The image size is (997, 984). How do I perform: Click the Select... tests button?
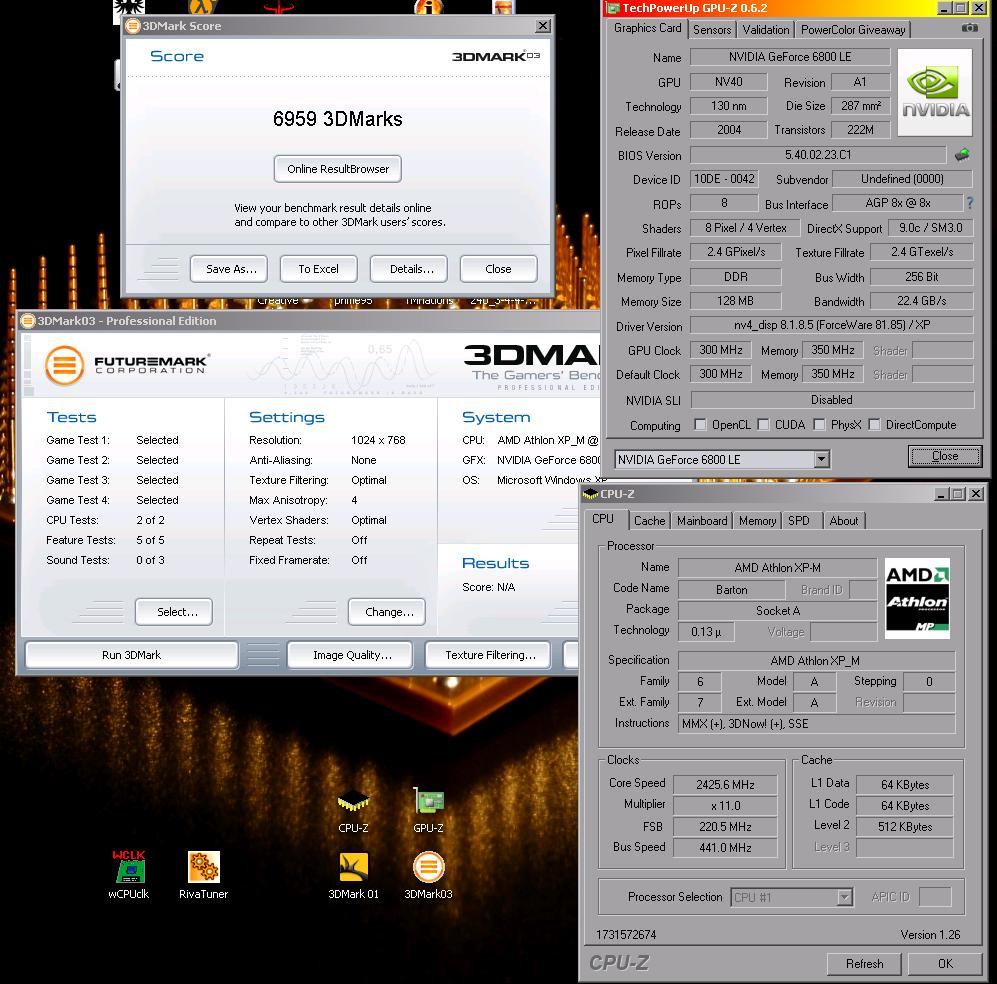[x=174, y=612]
